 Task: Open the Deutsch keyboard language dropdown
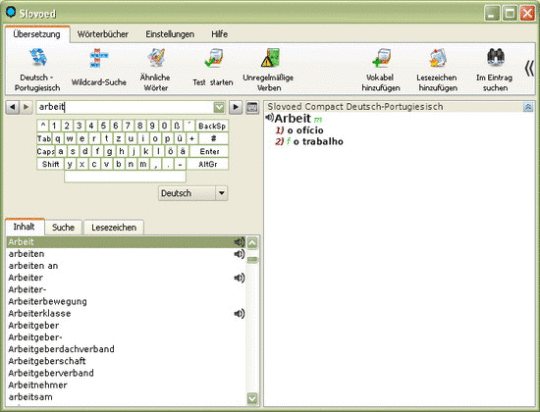pos(222,193)
